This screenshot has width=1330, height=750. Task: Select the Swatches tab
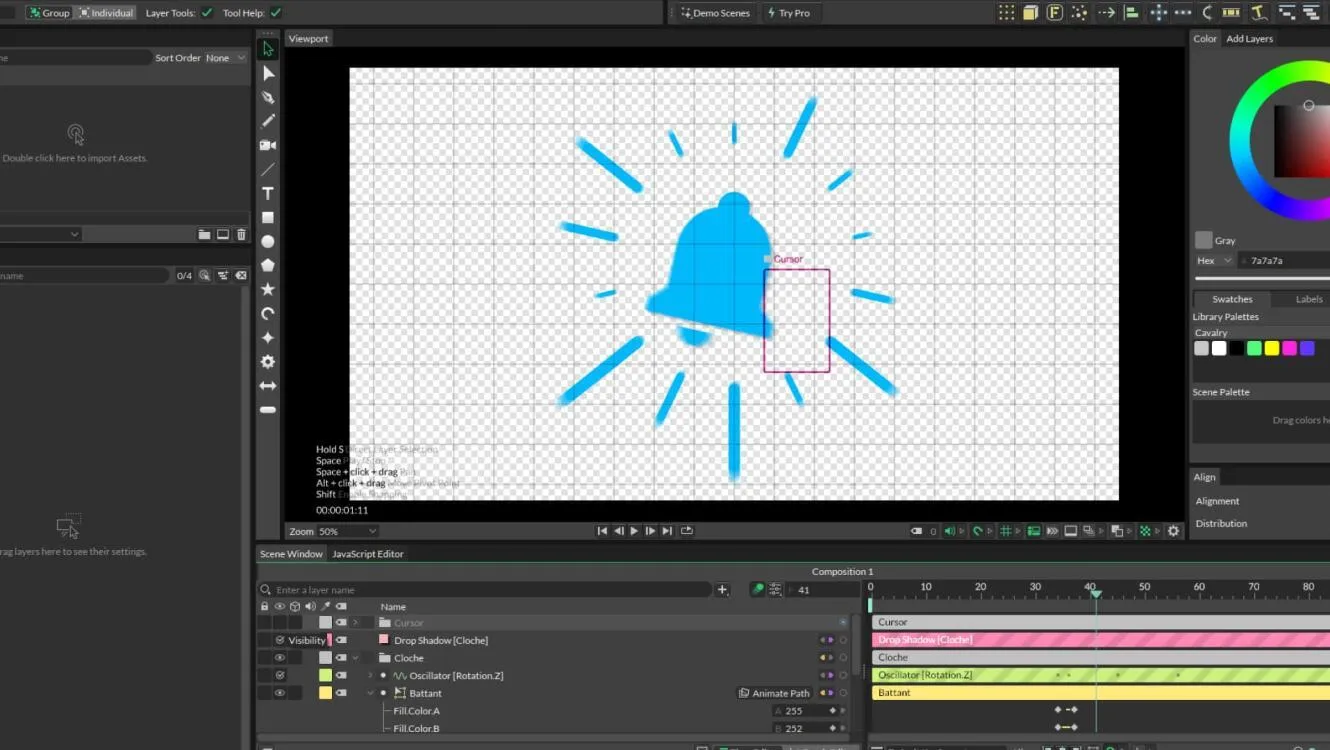(1232, 299)
